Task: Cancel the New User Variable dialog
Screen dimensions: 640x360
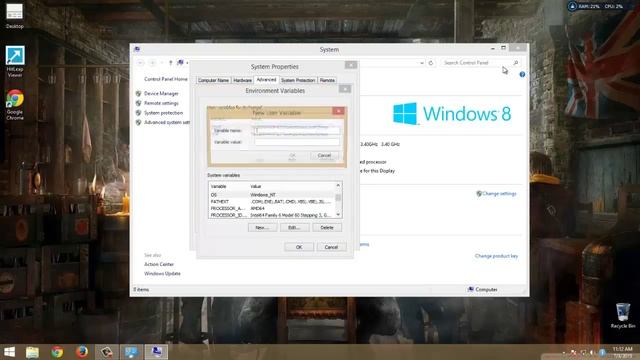Action: point(324,156)
